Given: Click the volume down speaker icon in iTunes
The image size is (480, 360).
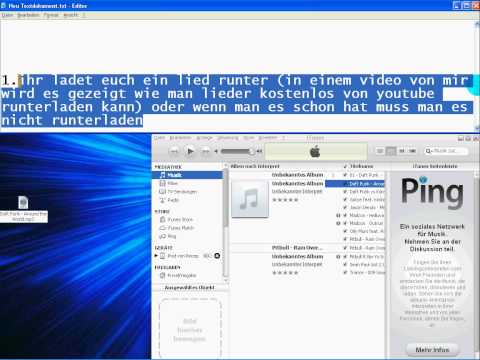Looking at the screenshot, I should point(216,151).
